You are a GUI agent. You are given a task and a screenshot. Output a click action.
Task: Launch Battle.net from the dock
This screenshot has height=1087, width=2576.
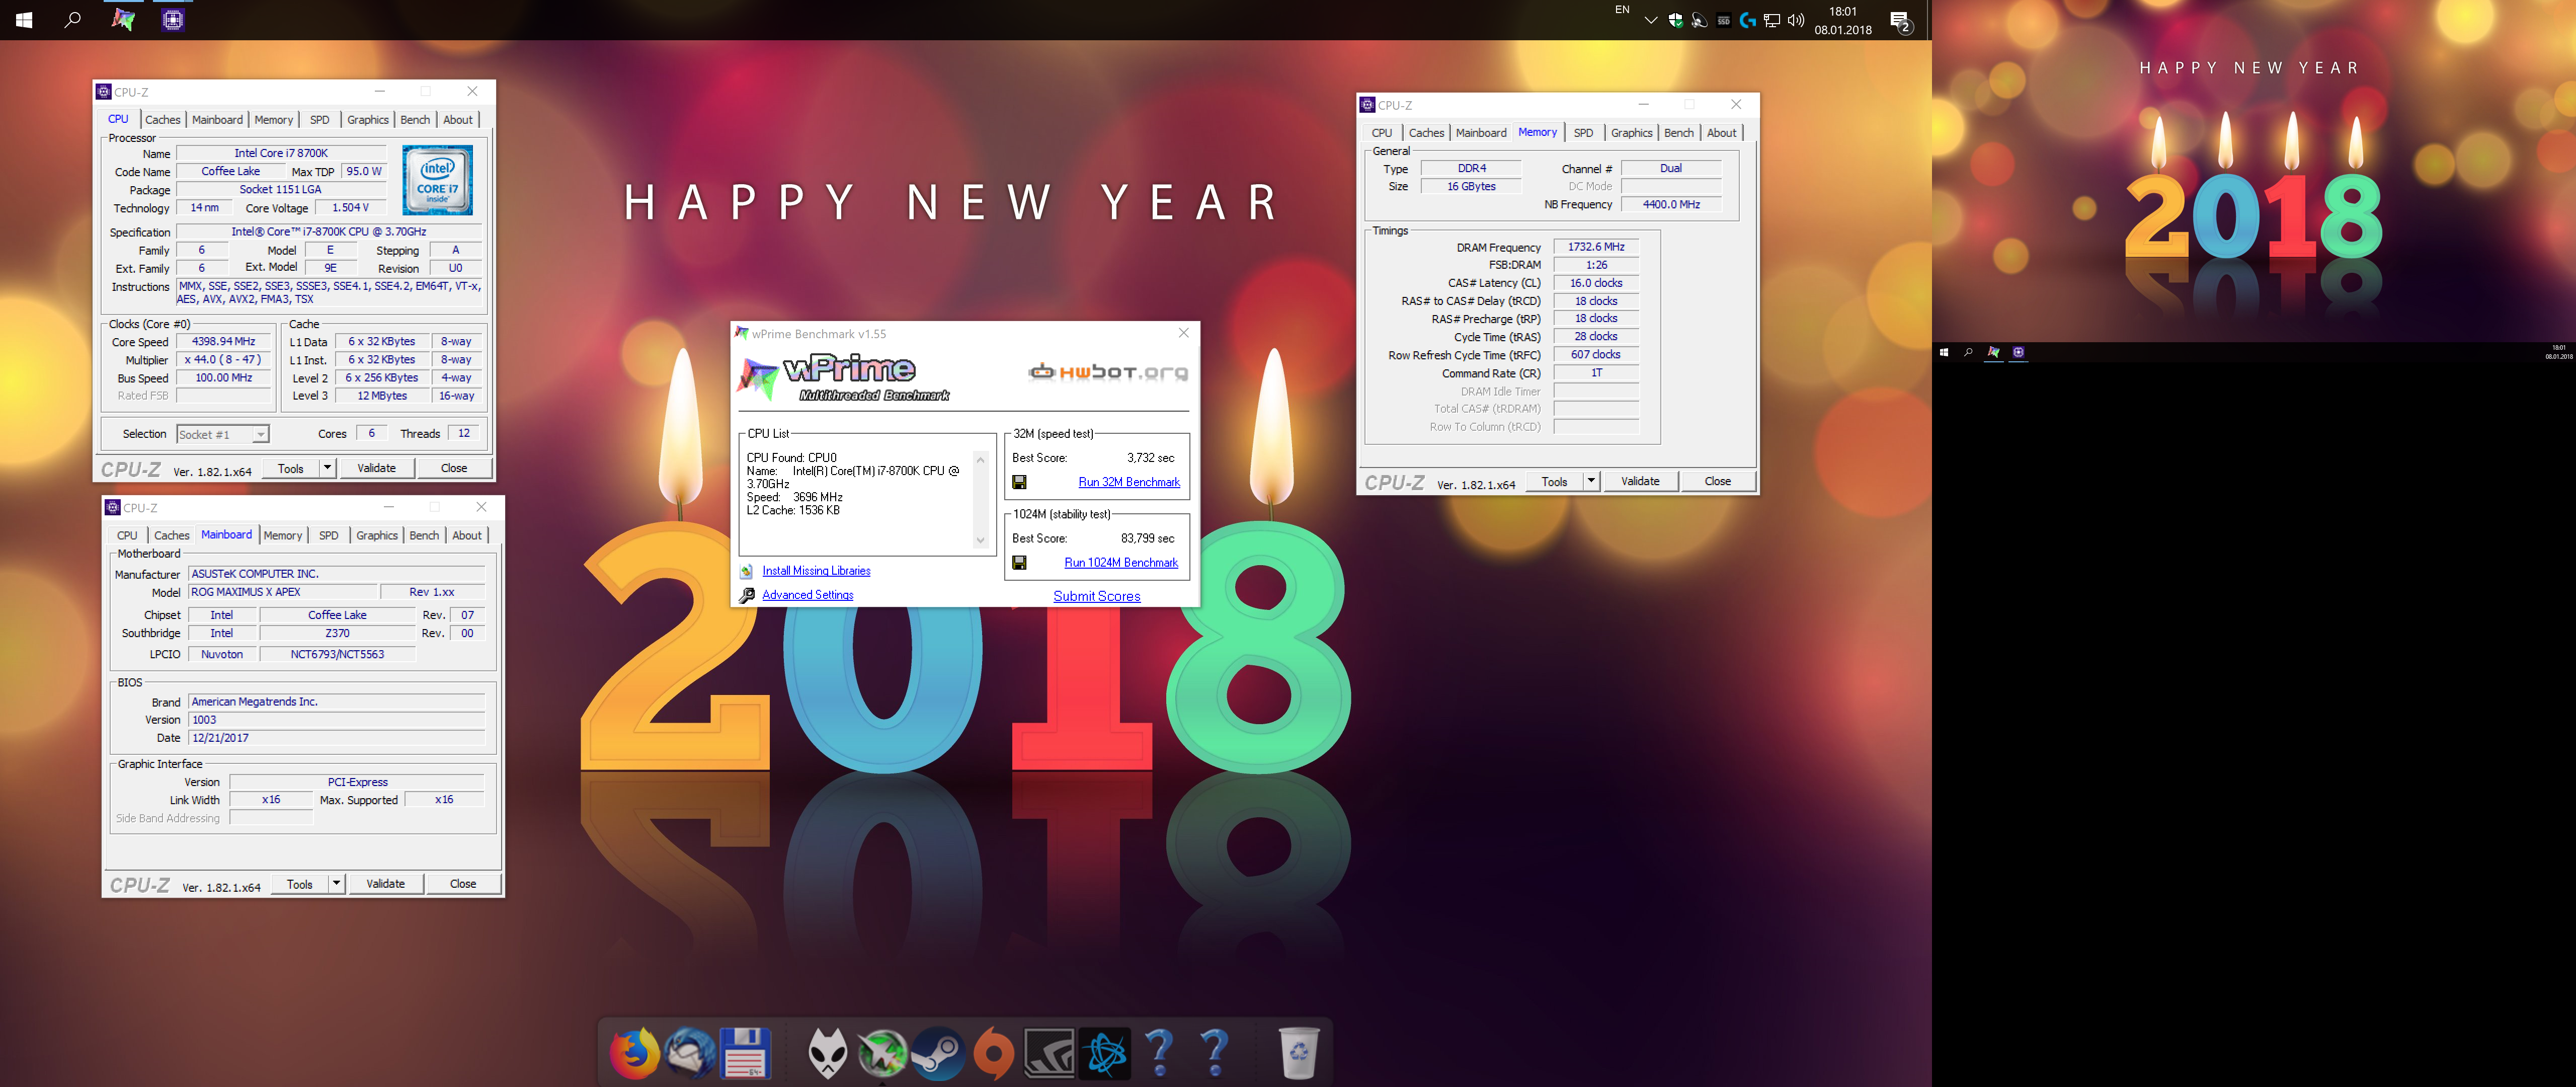pyautogui.click(x=1105, y=1053)
